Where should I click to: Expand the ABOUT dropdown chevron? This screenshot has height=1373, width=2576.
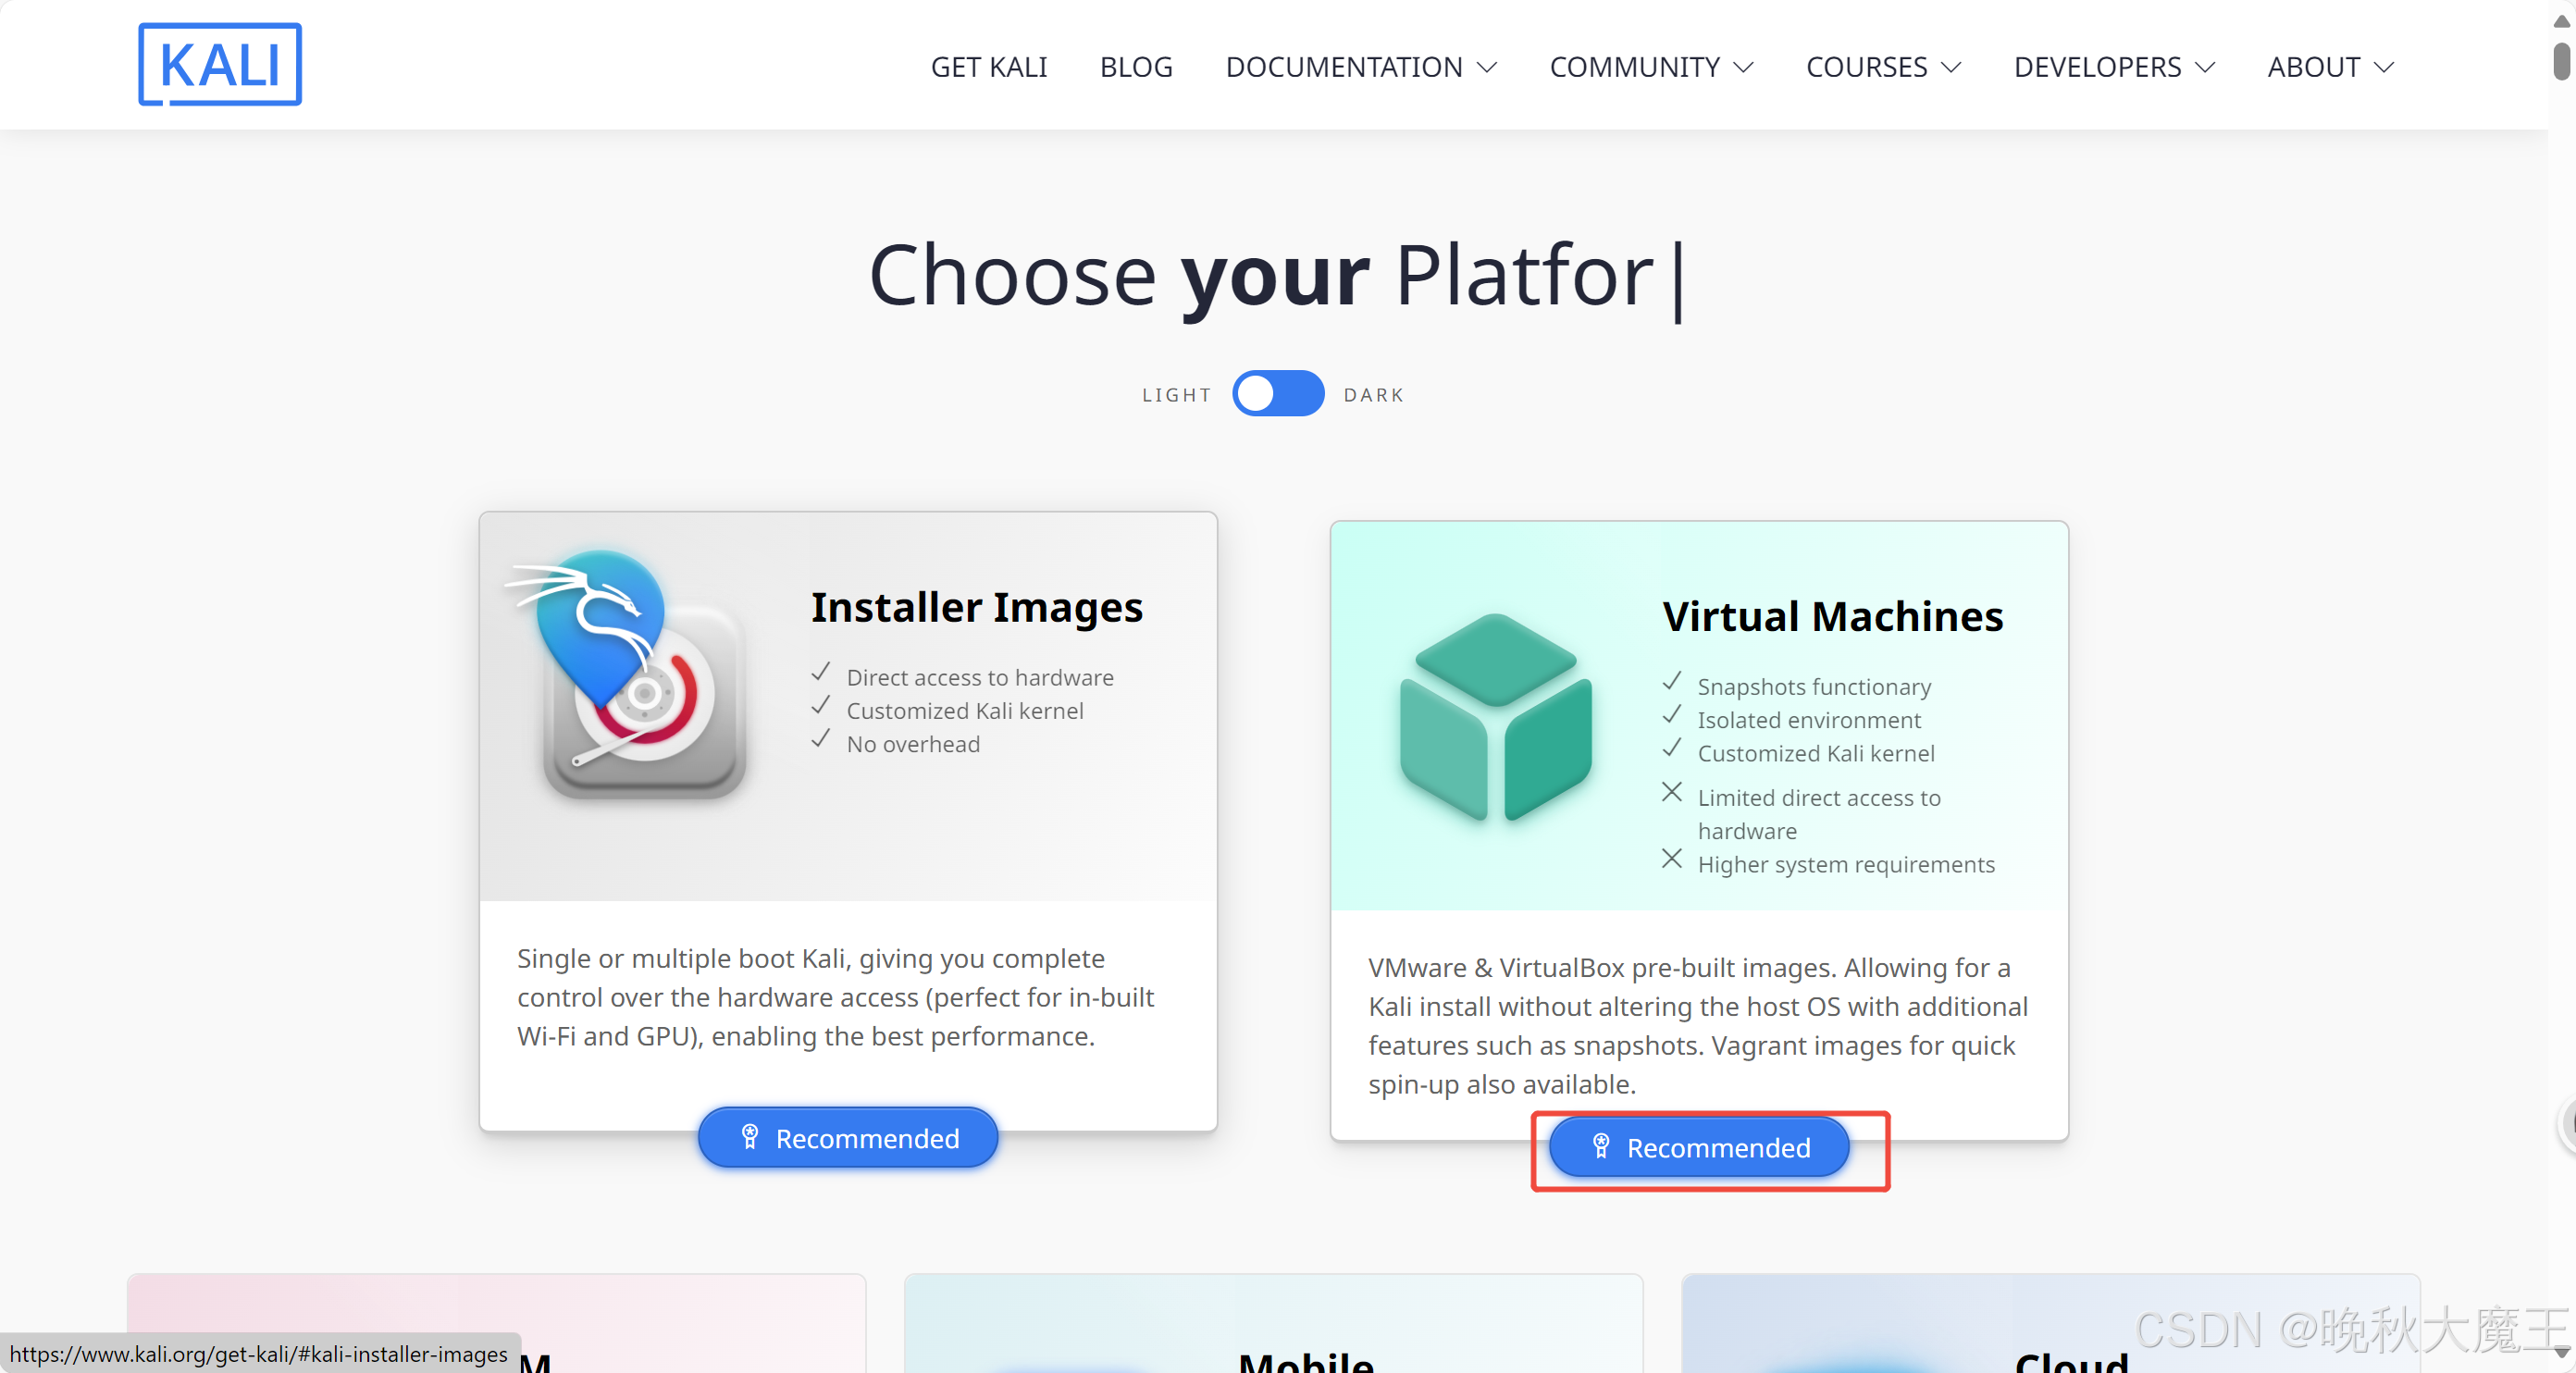(2384, 67)
